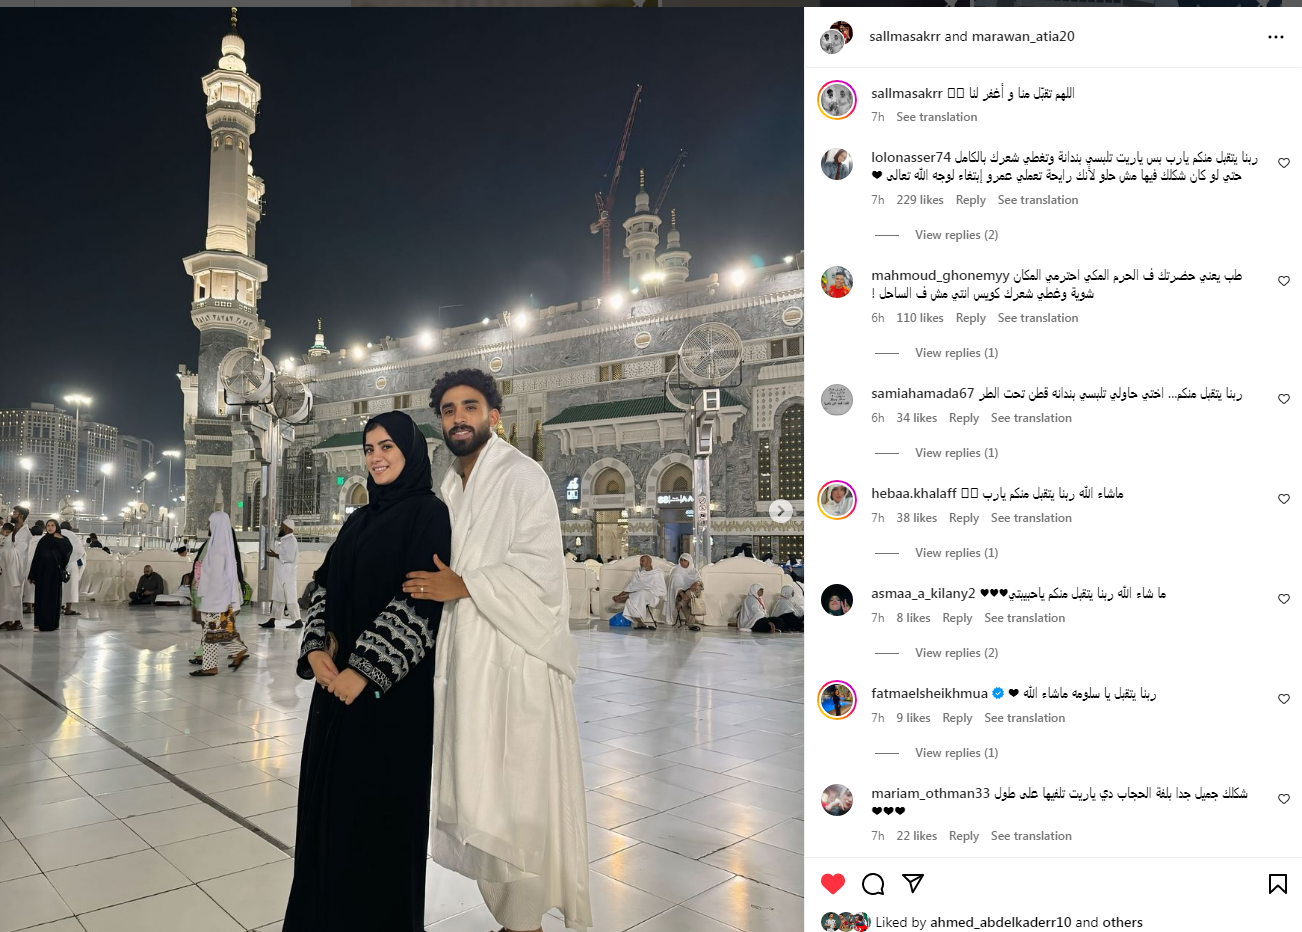
Task: Like lolonasser74's comment with heart
Action: click(x=1284, y=163)
